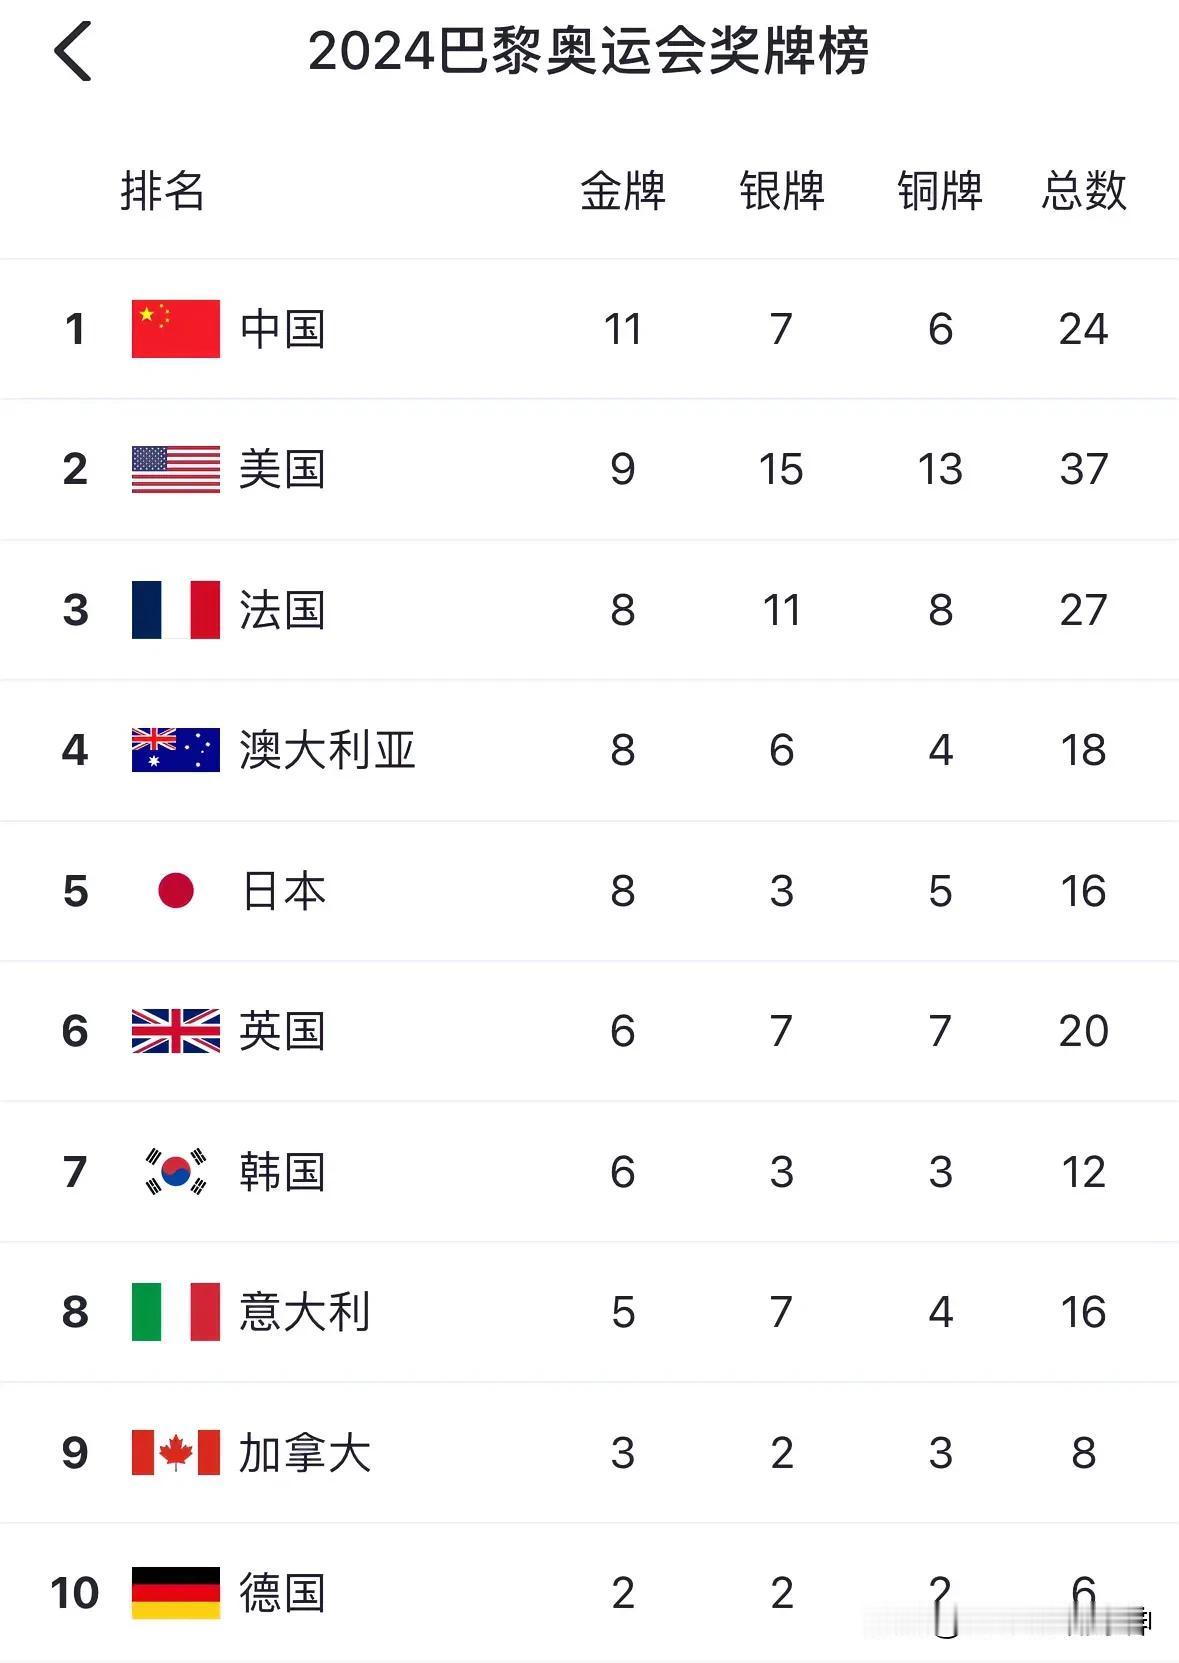The height and width of the screenshot is (1663, 1179).
Task: Click the Italy flag icon
Action: pyautogui.click(x=176, y=1312)
